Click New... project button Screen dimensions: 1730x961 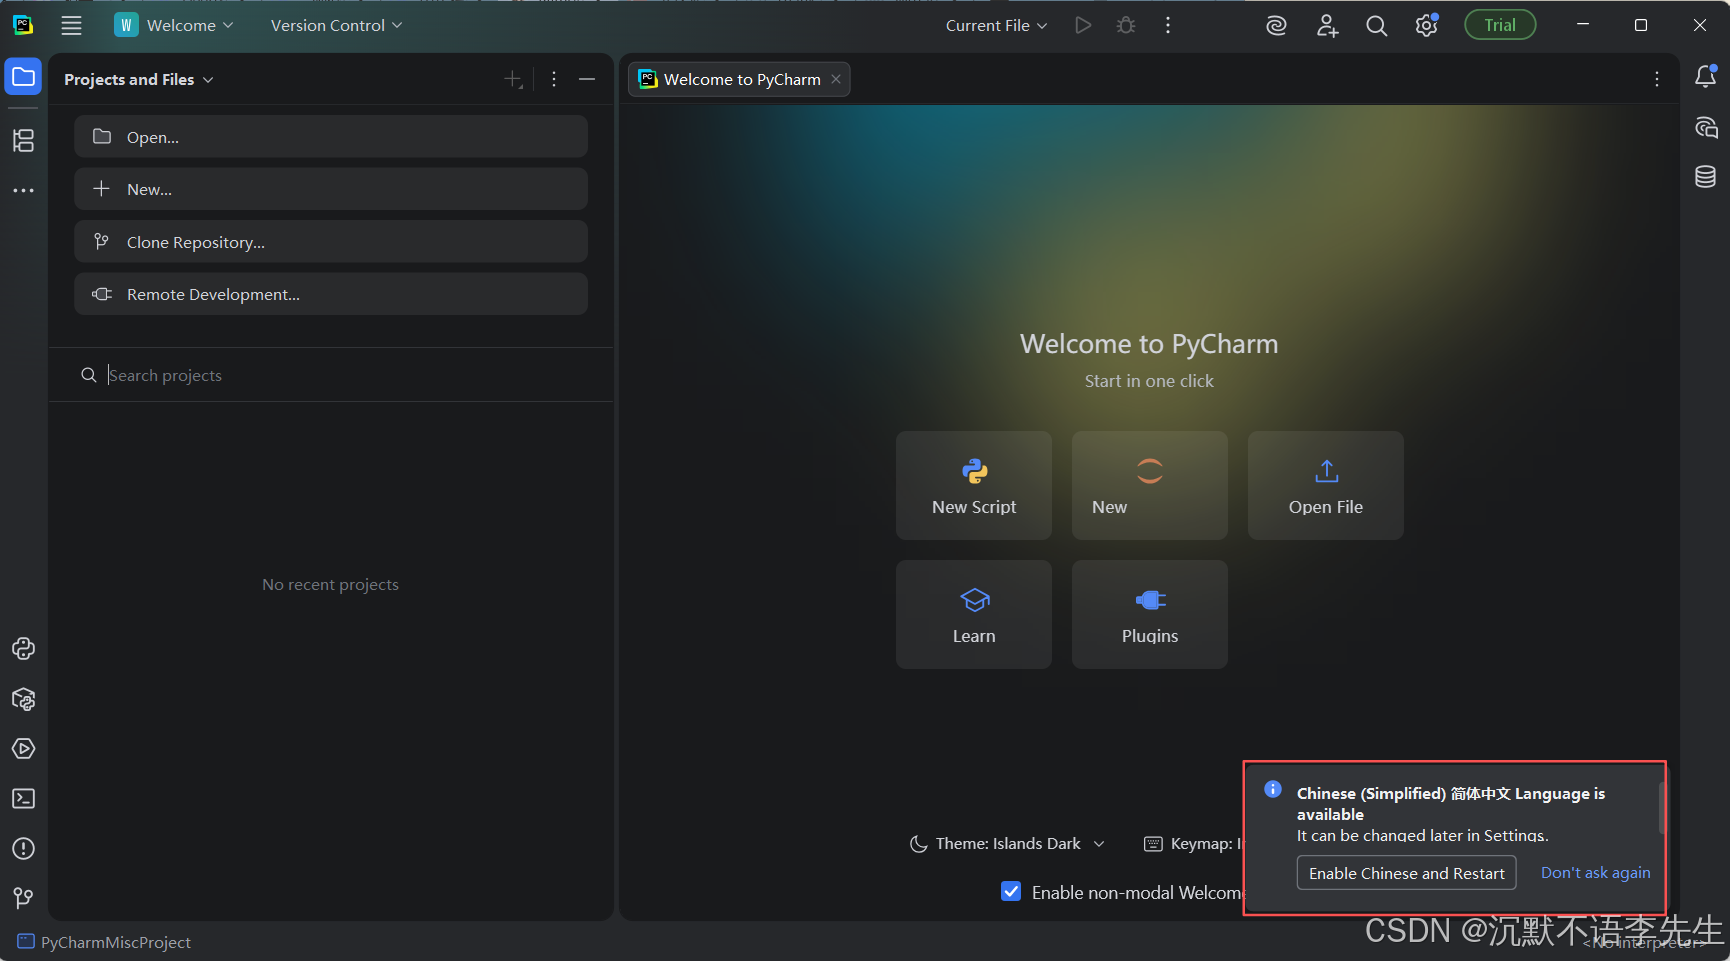coord(331,189)
